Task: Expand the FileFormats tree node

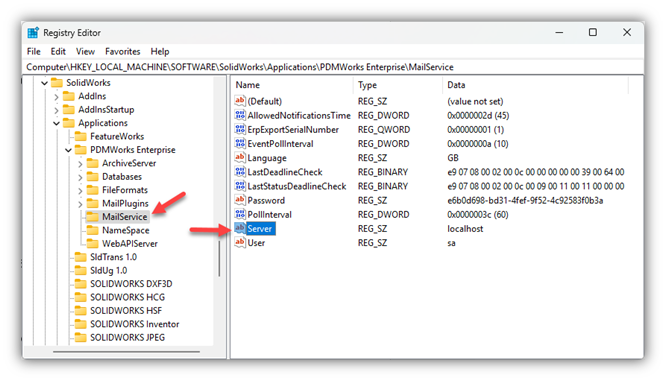Action: click(x=80, y=190)
